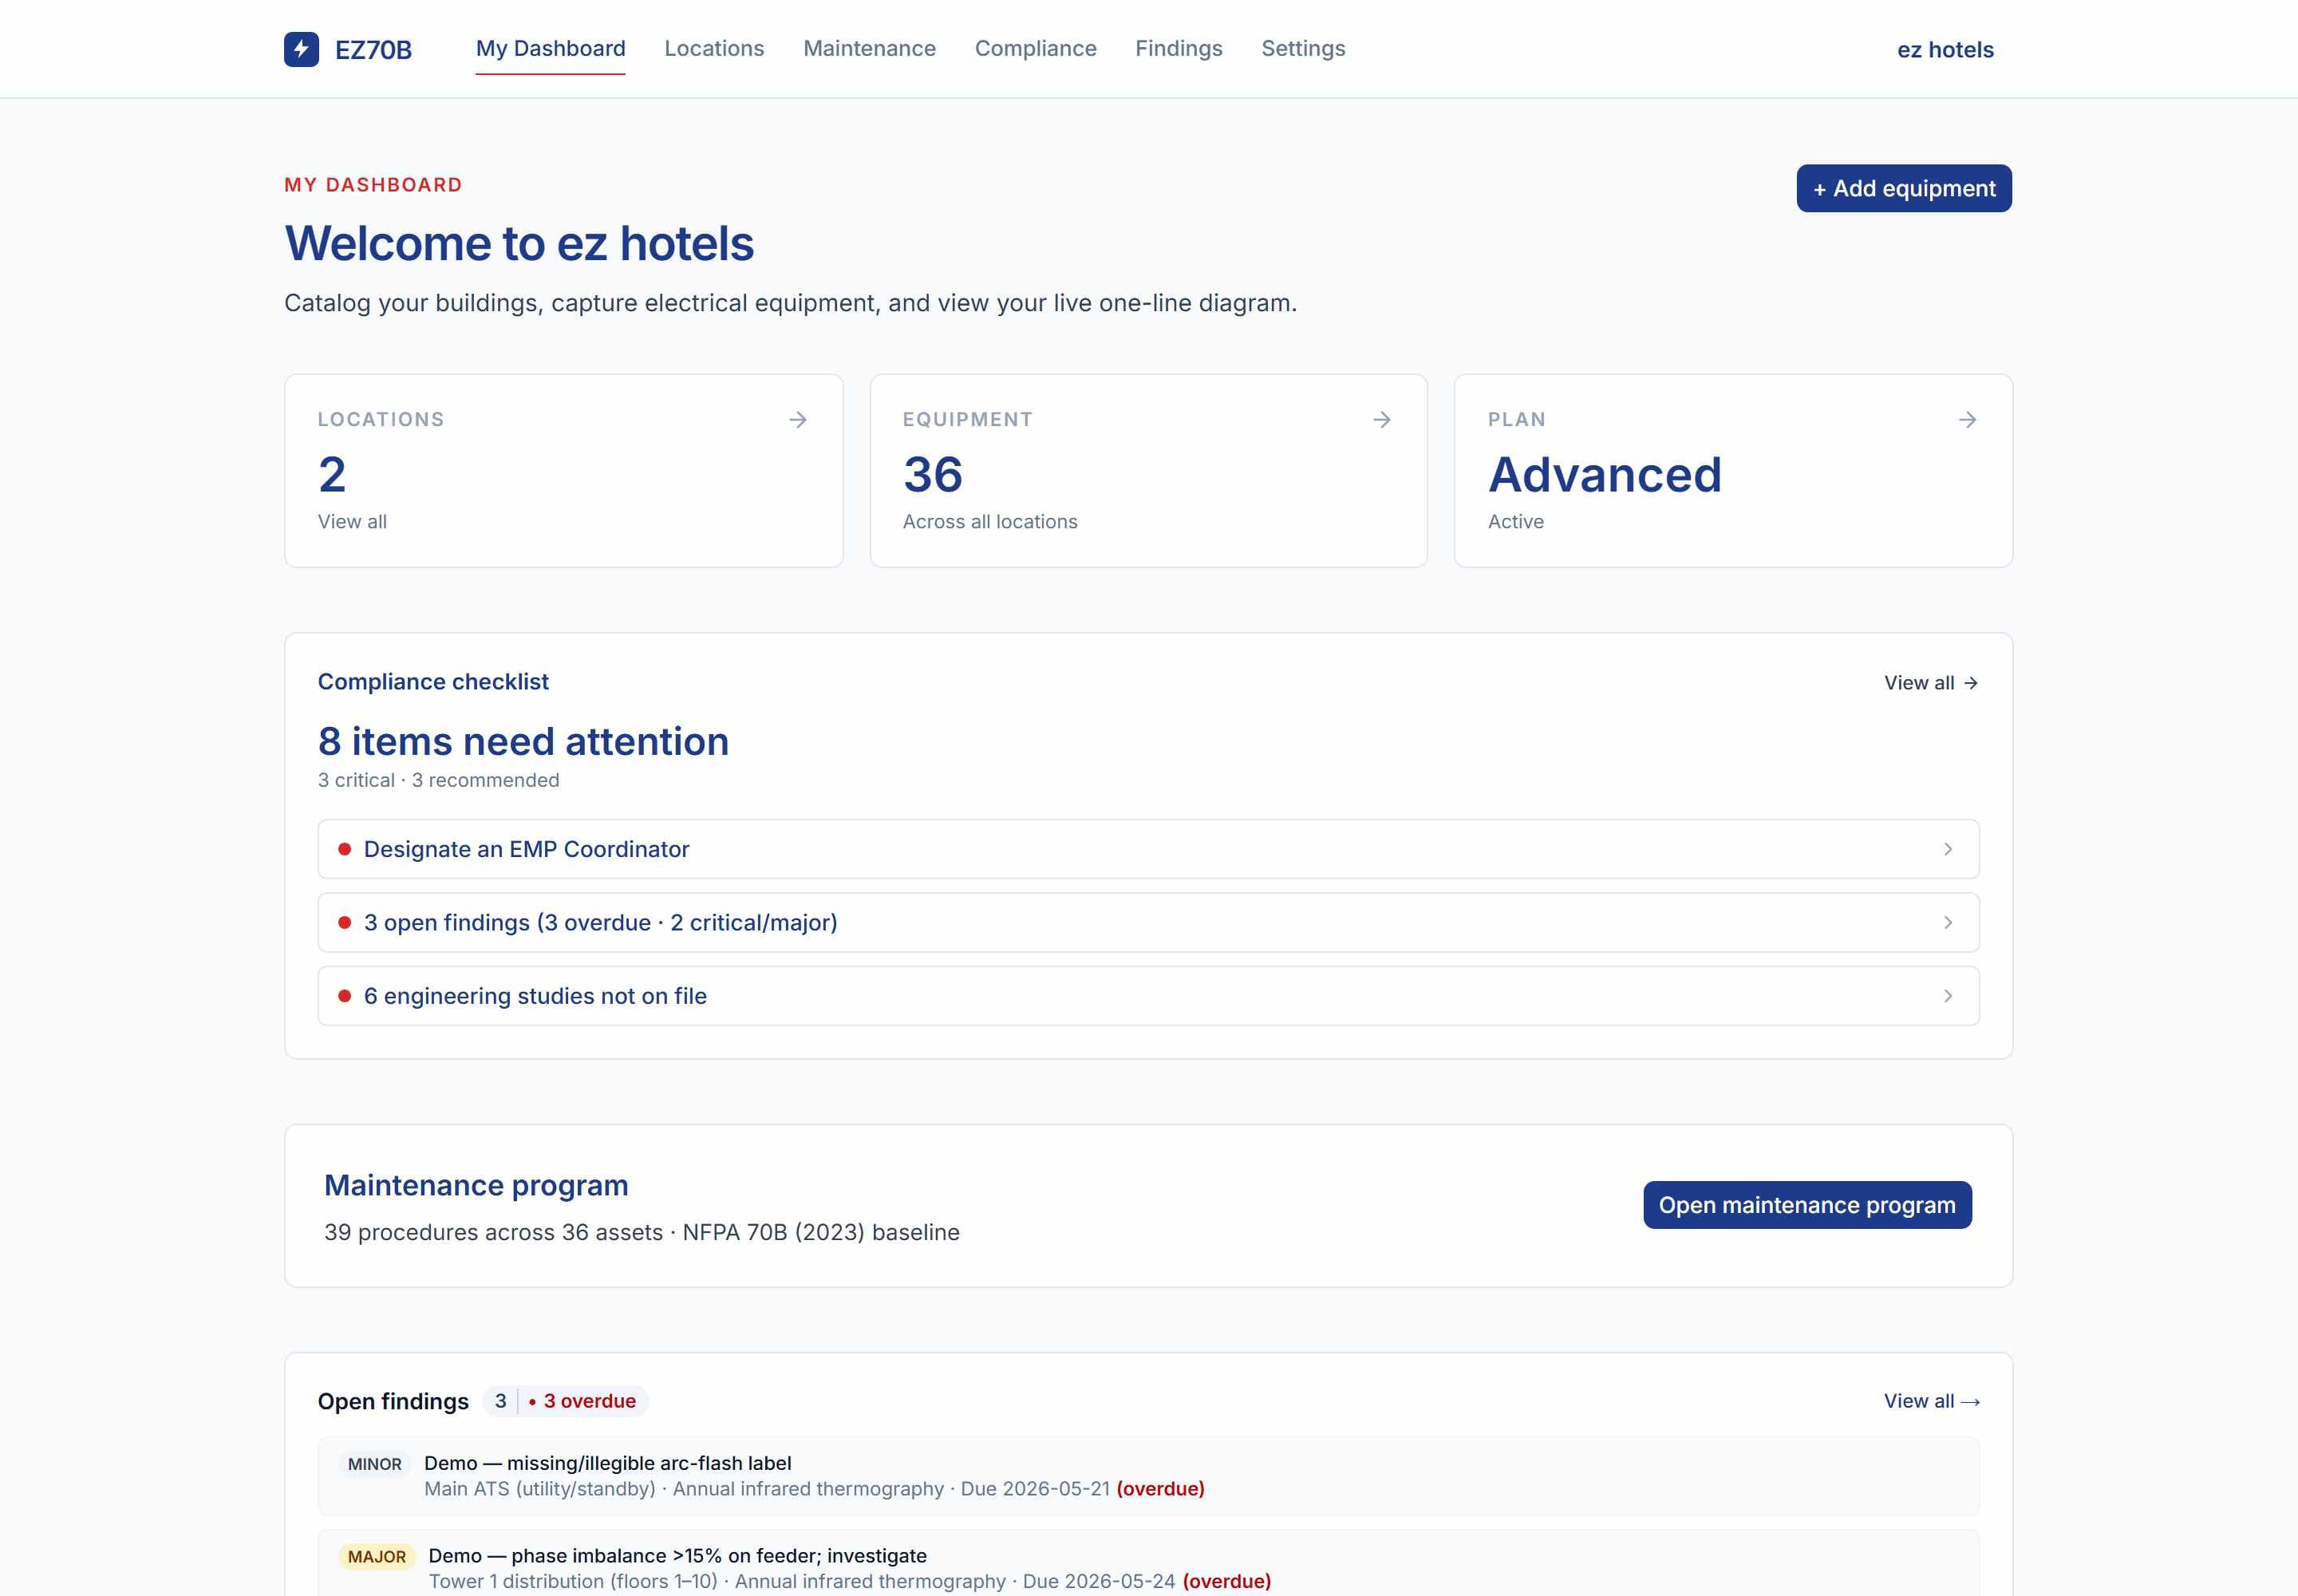Click the 3 overdue badge
The height and width of the screenshot is (1596, 2298).
click(x=582, y=1401)
